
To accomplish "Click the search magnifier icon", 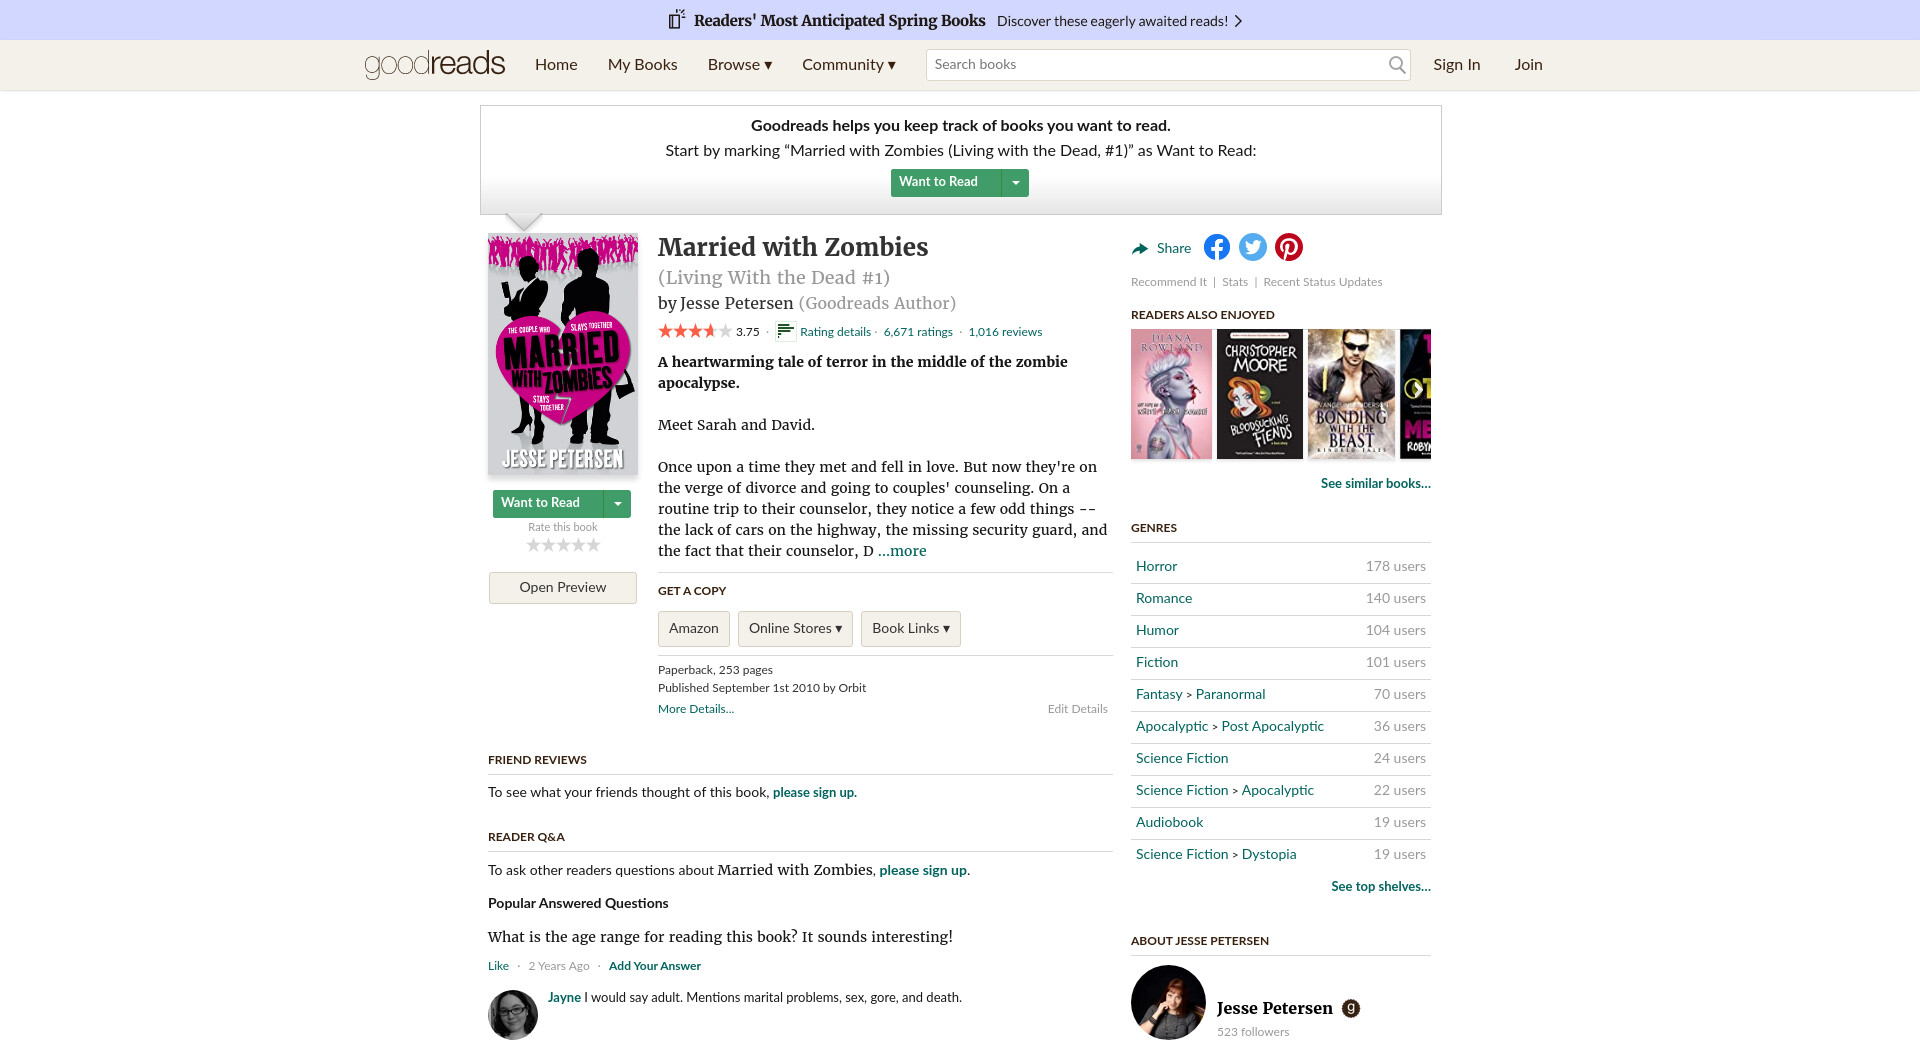I will point(1397,65).
